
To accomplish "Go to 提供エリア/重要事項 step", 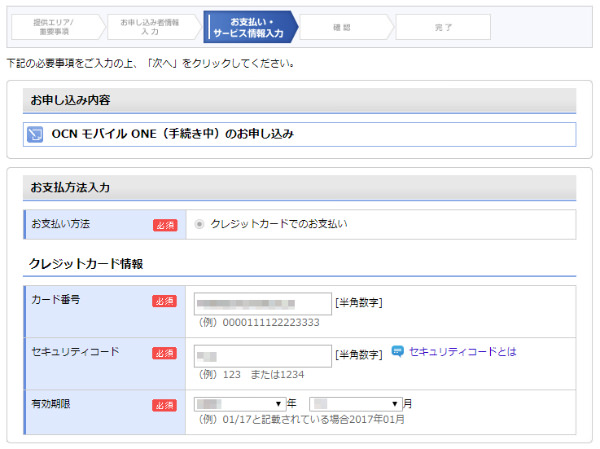I will click(57, 27).
